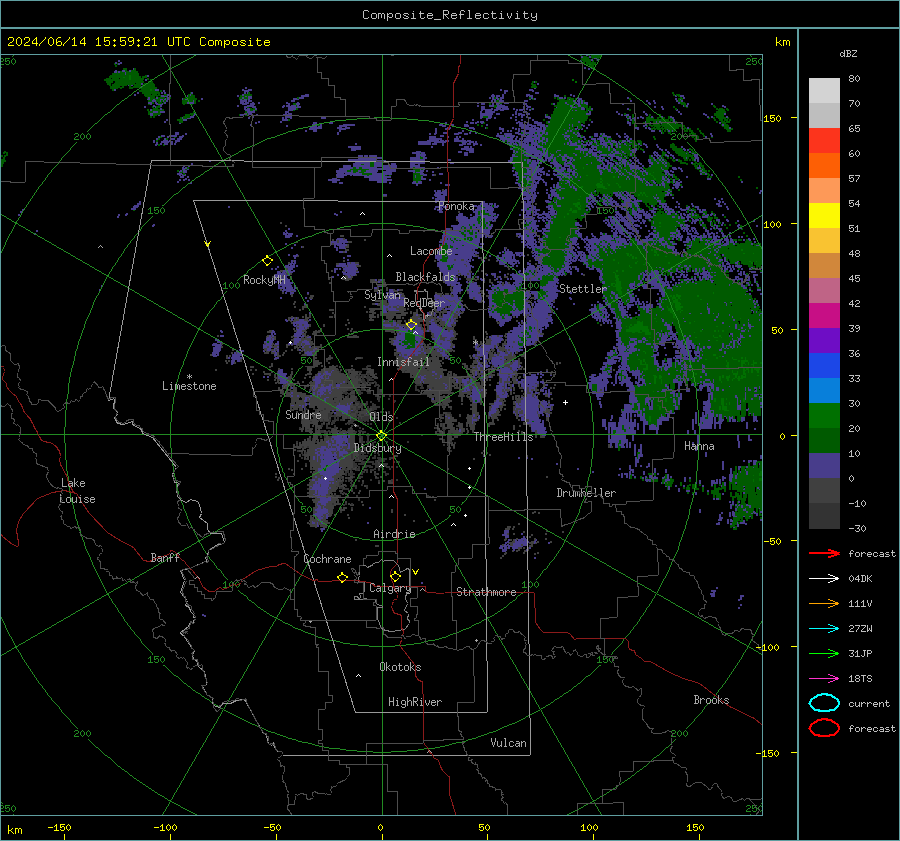Click the Ponoka city label

point(456,206)
